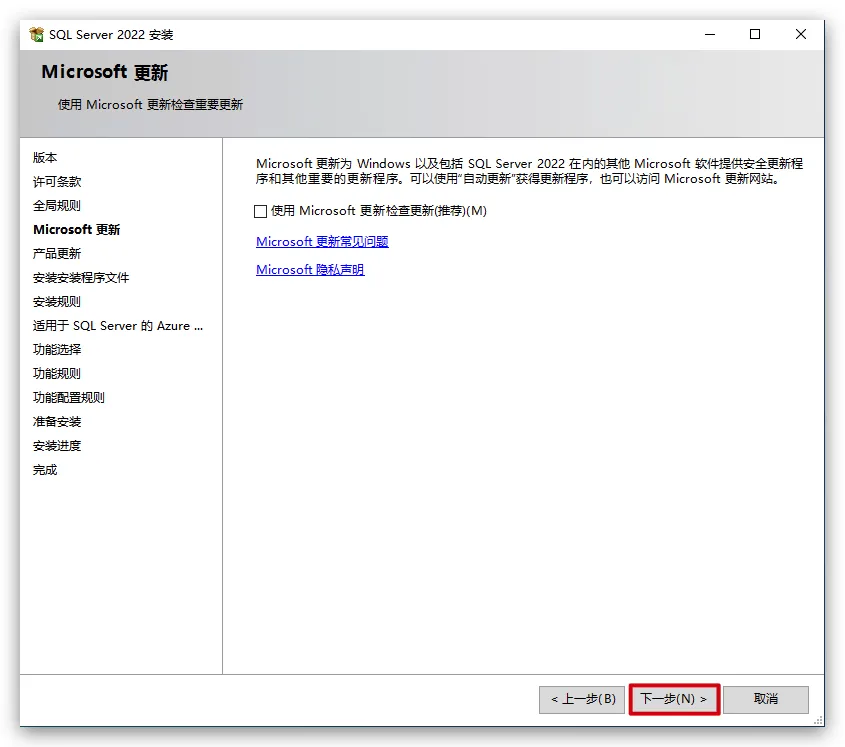Select the 版本 step in sidebar
The width and height of the screenshot is (845, 747).
click(45, 157)
